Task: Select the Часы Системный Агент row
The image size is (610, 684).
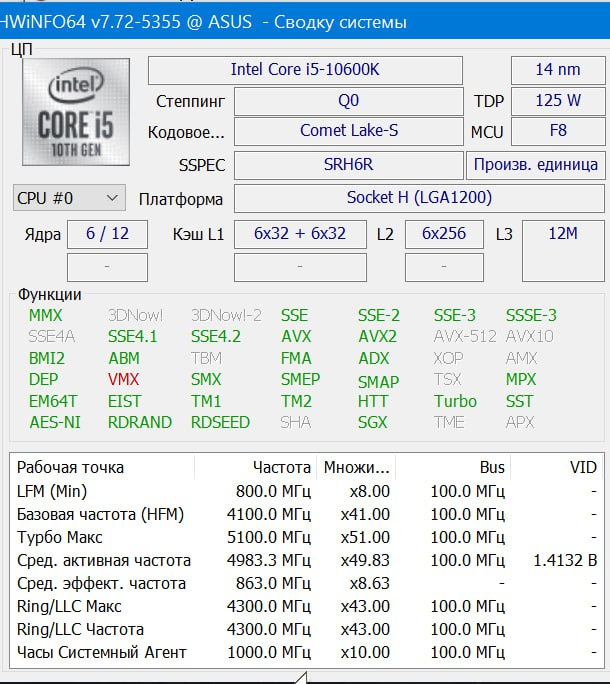Action: pos(307,653)
